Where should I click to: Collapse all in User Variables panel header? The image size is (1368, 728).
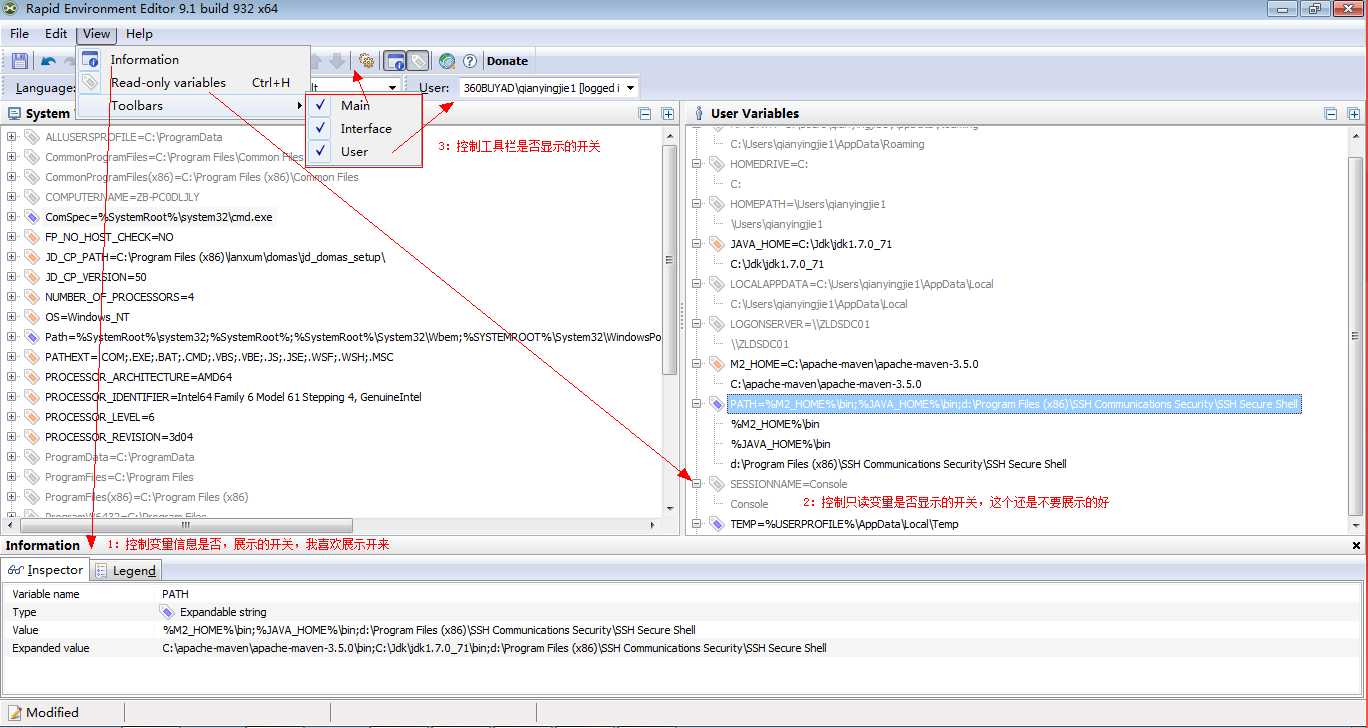[1331, 114]
